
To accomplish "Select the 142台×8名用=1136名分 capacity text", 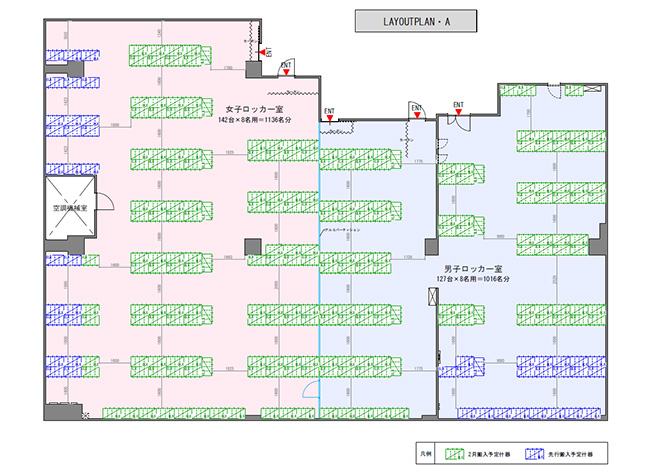I will [x=255, y=119].
